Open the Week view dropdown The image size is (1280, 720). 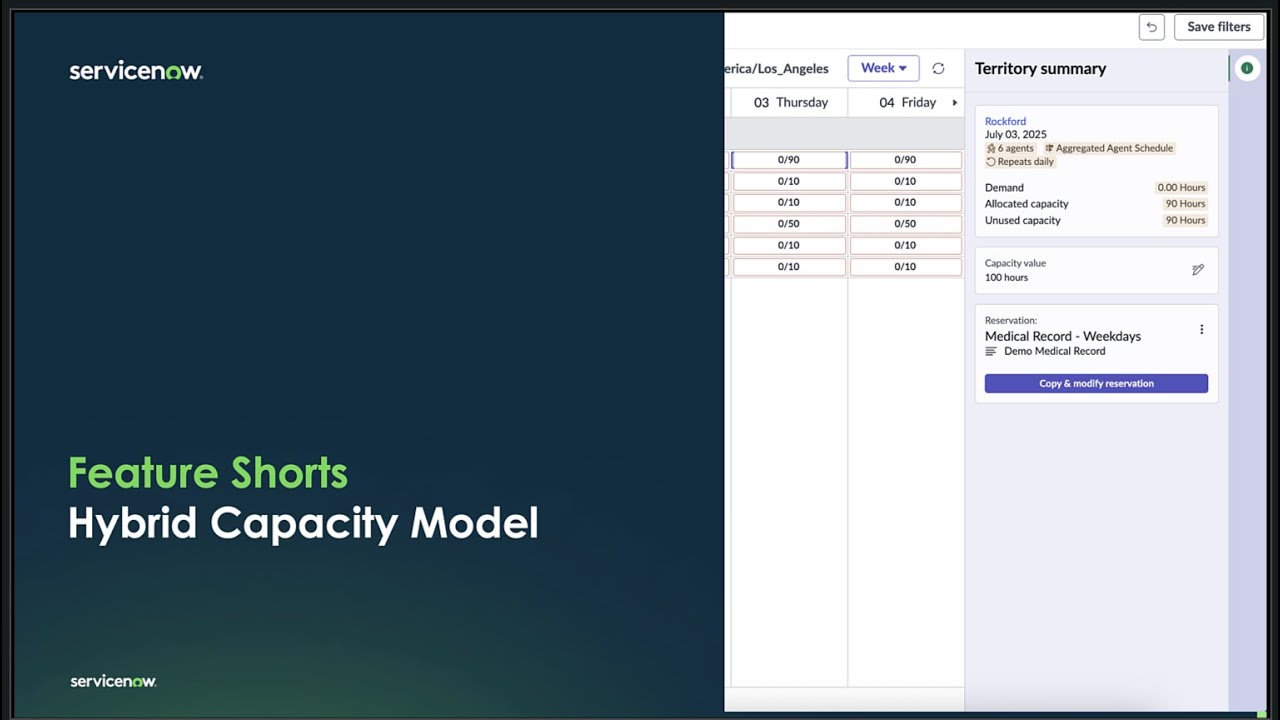pyautogui.click(x=883, y=68)
